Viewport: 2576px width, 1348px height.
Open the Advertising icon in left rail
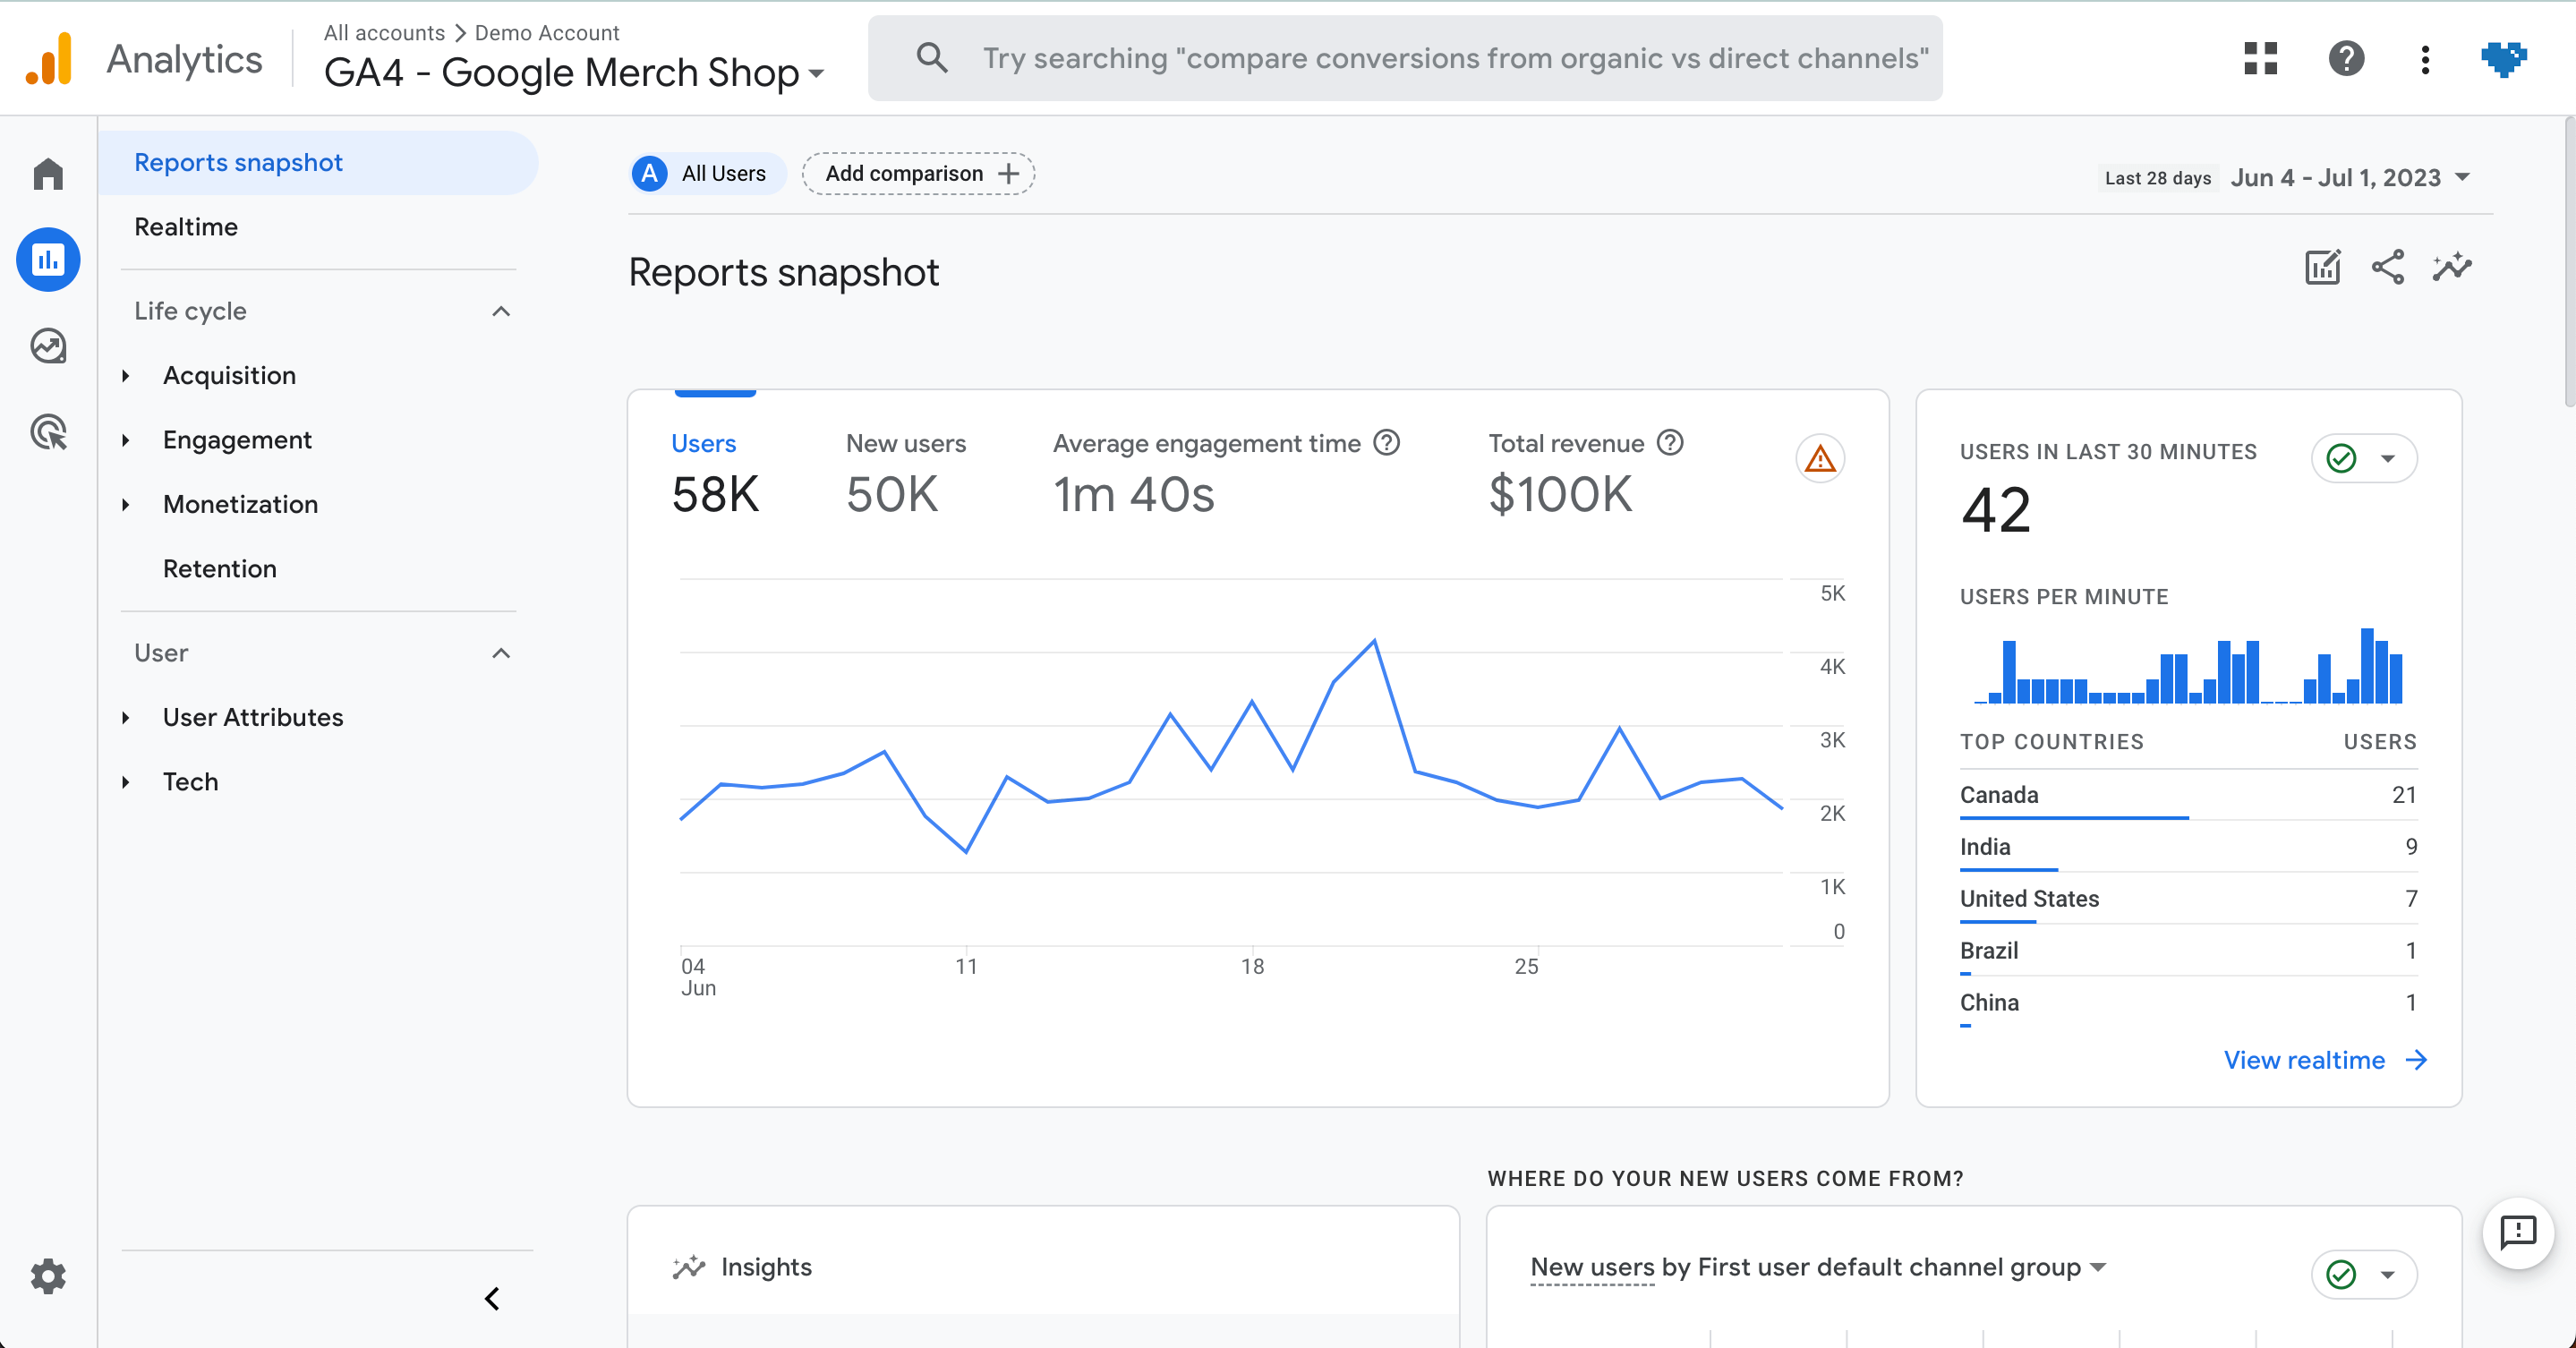48,432
